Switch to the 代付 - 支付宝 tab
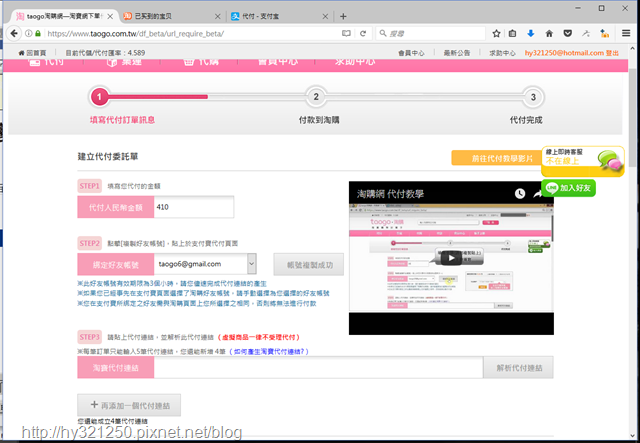The width and height of the screenshot is (640, 443). [280, 16]
